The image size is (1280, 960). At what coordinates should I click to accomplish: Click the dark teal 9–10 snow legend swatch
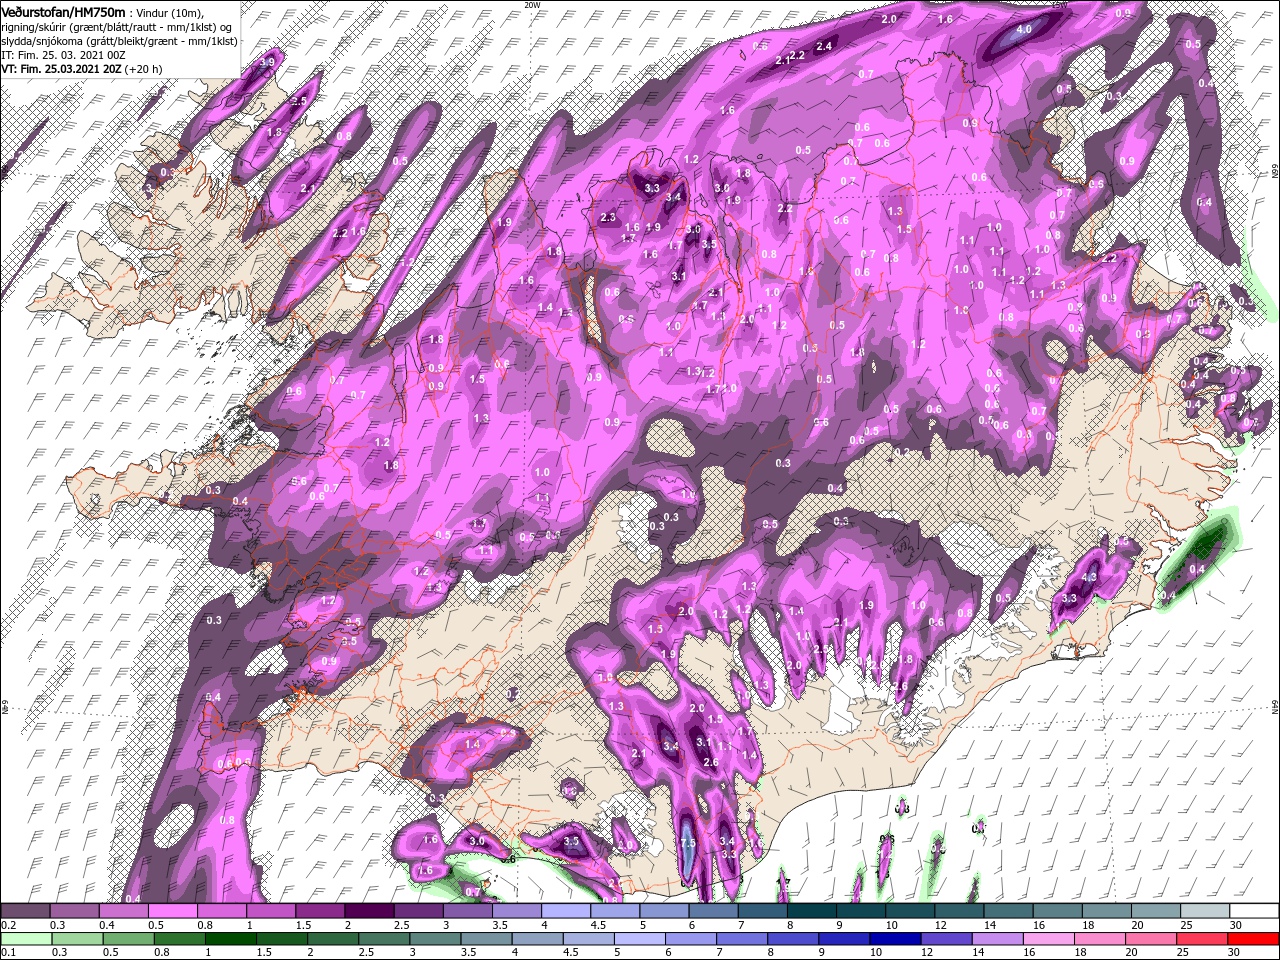861,912
